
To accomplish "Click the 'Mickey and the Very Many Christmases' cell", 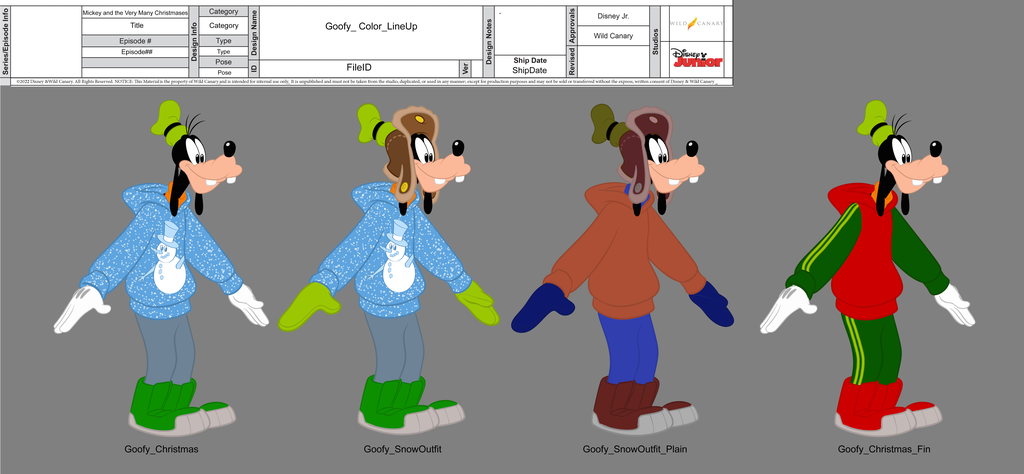I will pyautogui.click(x=135, y=12).
